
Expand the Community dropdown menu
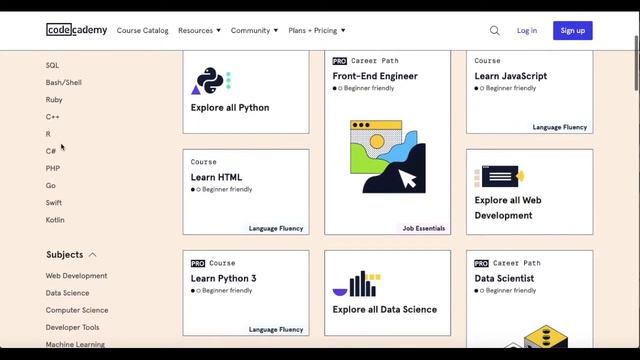click(x=254, y=31)
